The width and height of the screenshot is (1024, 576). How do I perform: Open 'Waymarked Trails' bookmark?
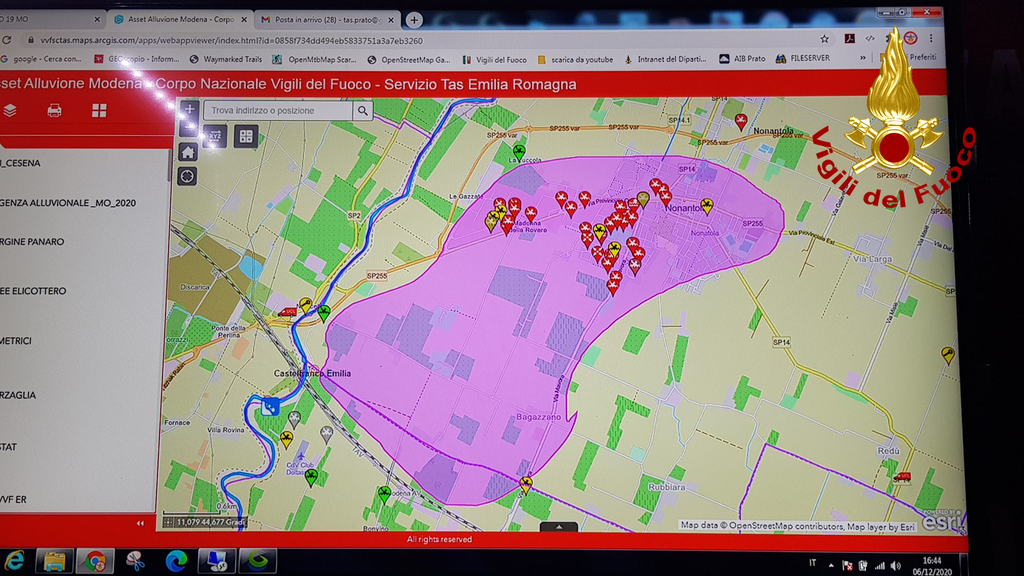coord(225,59)
